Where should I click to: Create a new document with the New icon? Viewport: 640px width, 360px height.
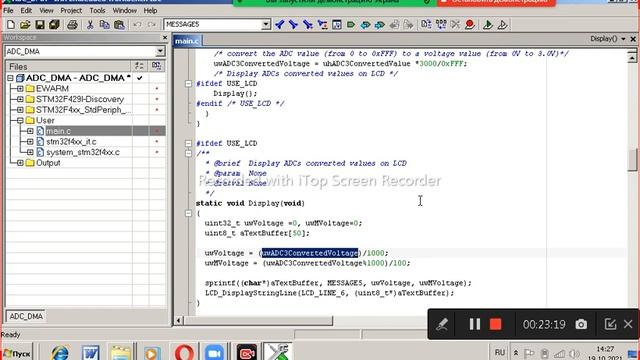point(11,24)
